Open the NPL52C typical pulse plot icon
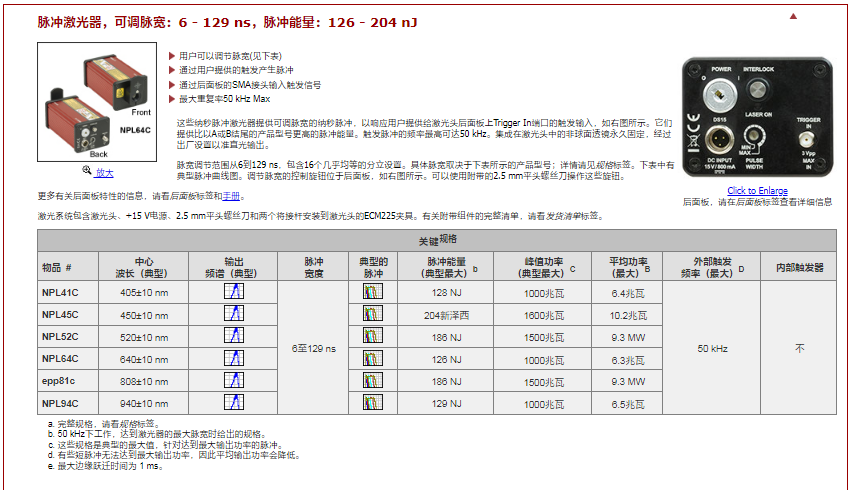This screenshot has width=850, height=490. click(x=372, y=336)
